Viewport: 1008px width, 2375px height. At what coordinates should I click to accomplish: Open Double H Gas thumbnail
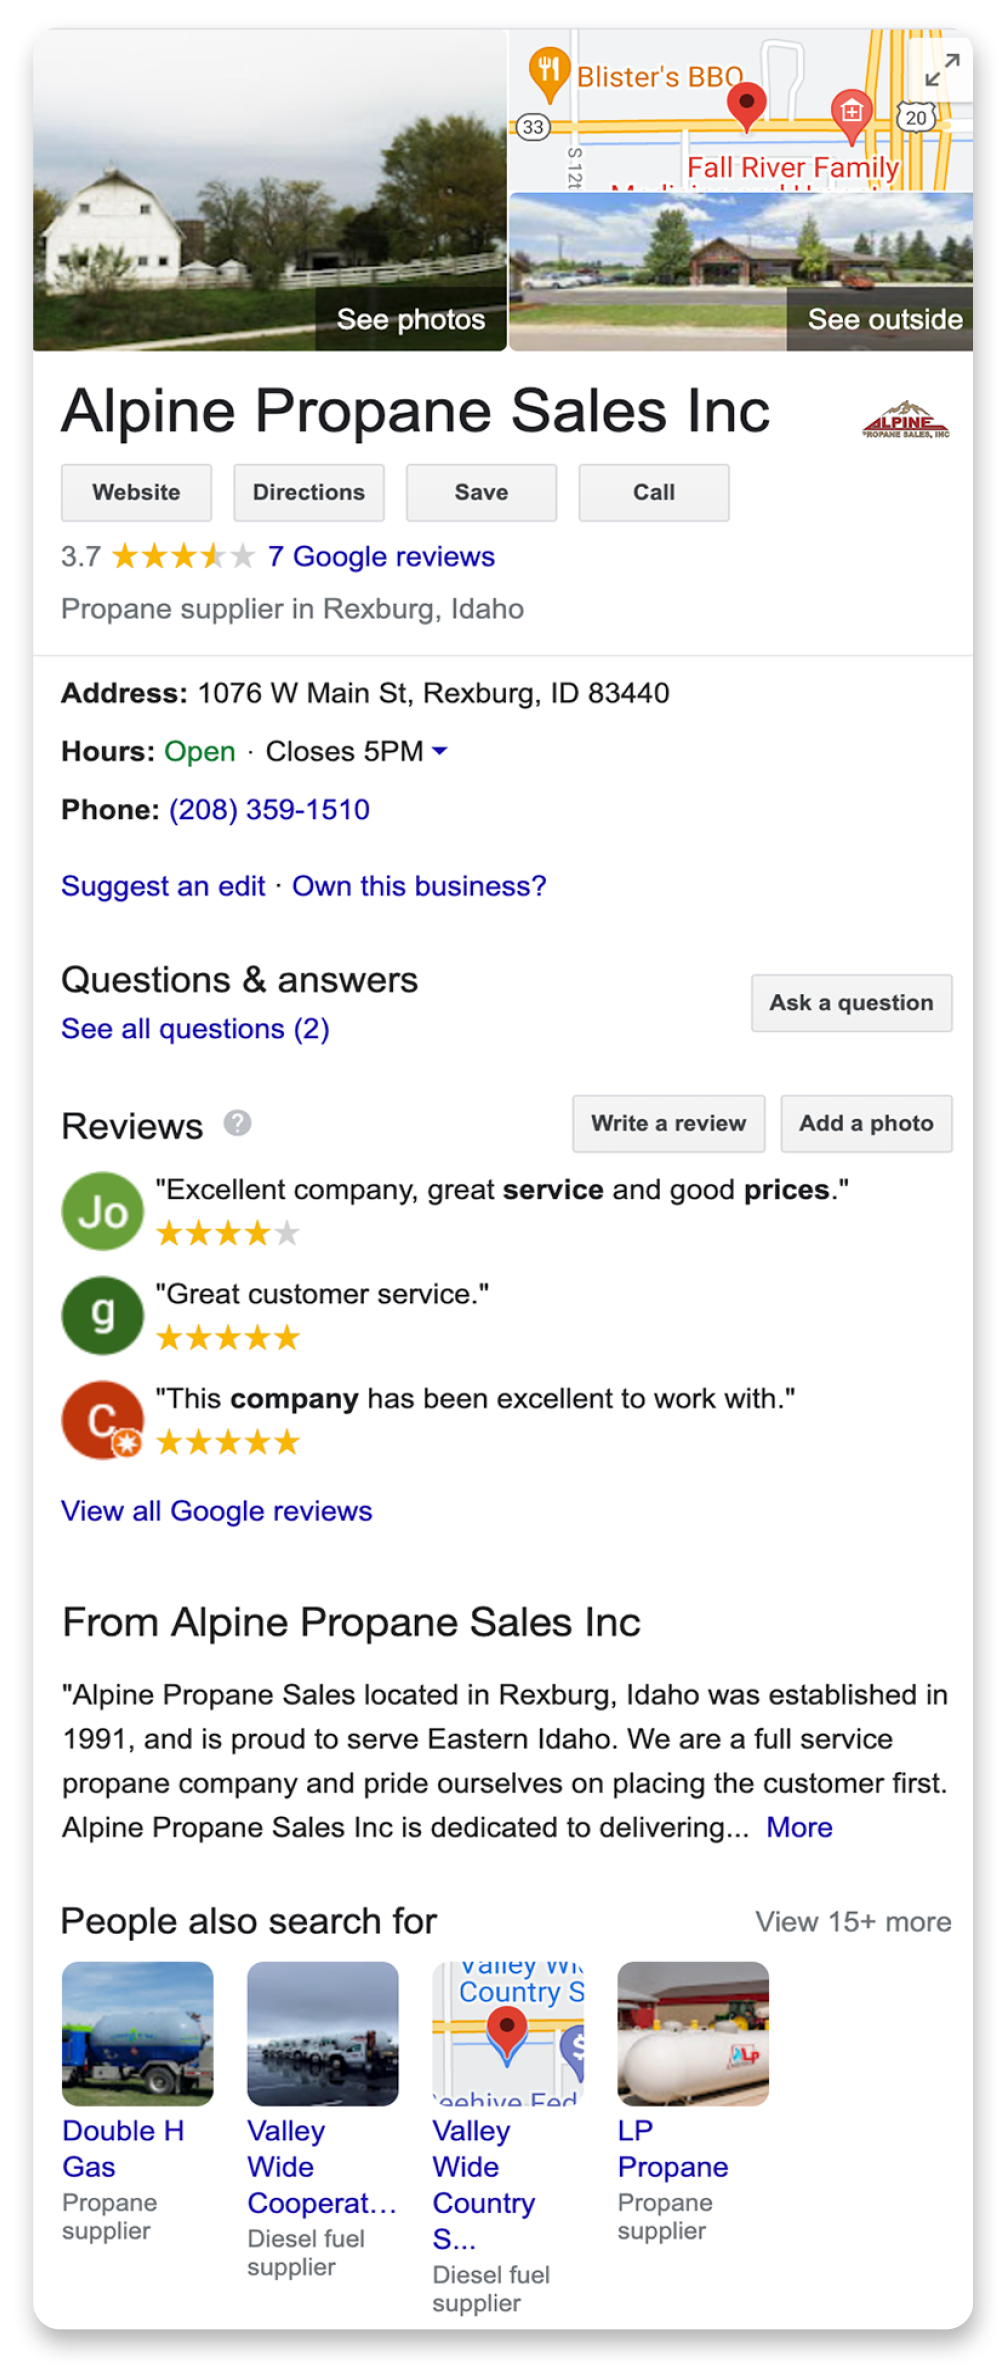(138, 2033)
